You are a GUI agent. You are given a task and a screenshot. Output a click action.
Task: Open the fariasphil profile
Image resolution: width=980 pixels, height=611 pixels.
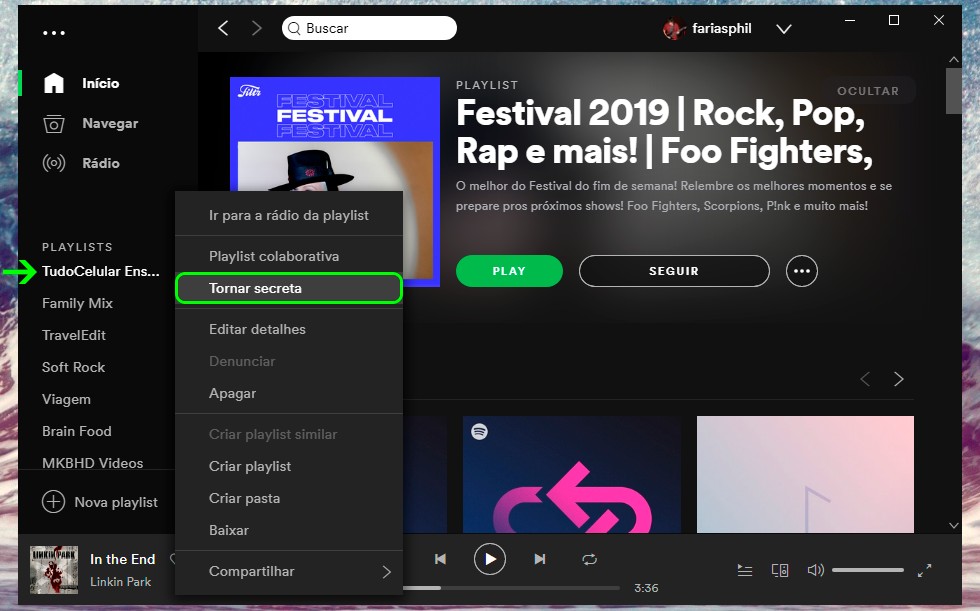coord(708,29)
